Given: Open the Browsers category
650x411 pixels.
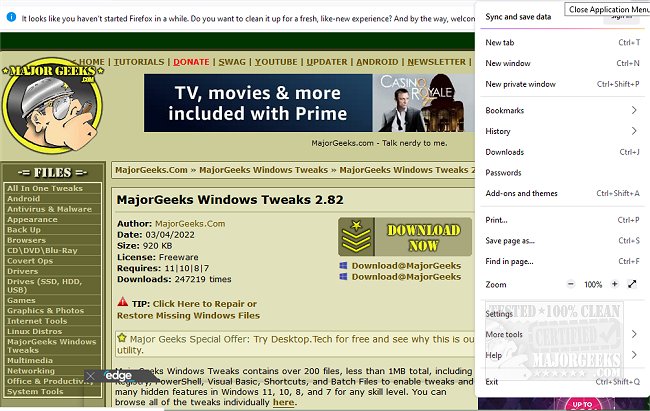Looking at the screenshot, I should [x=52, y=240].
